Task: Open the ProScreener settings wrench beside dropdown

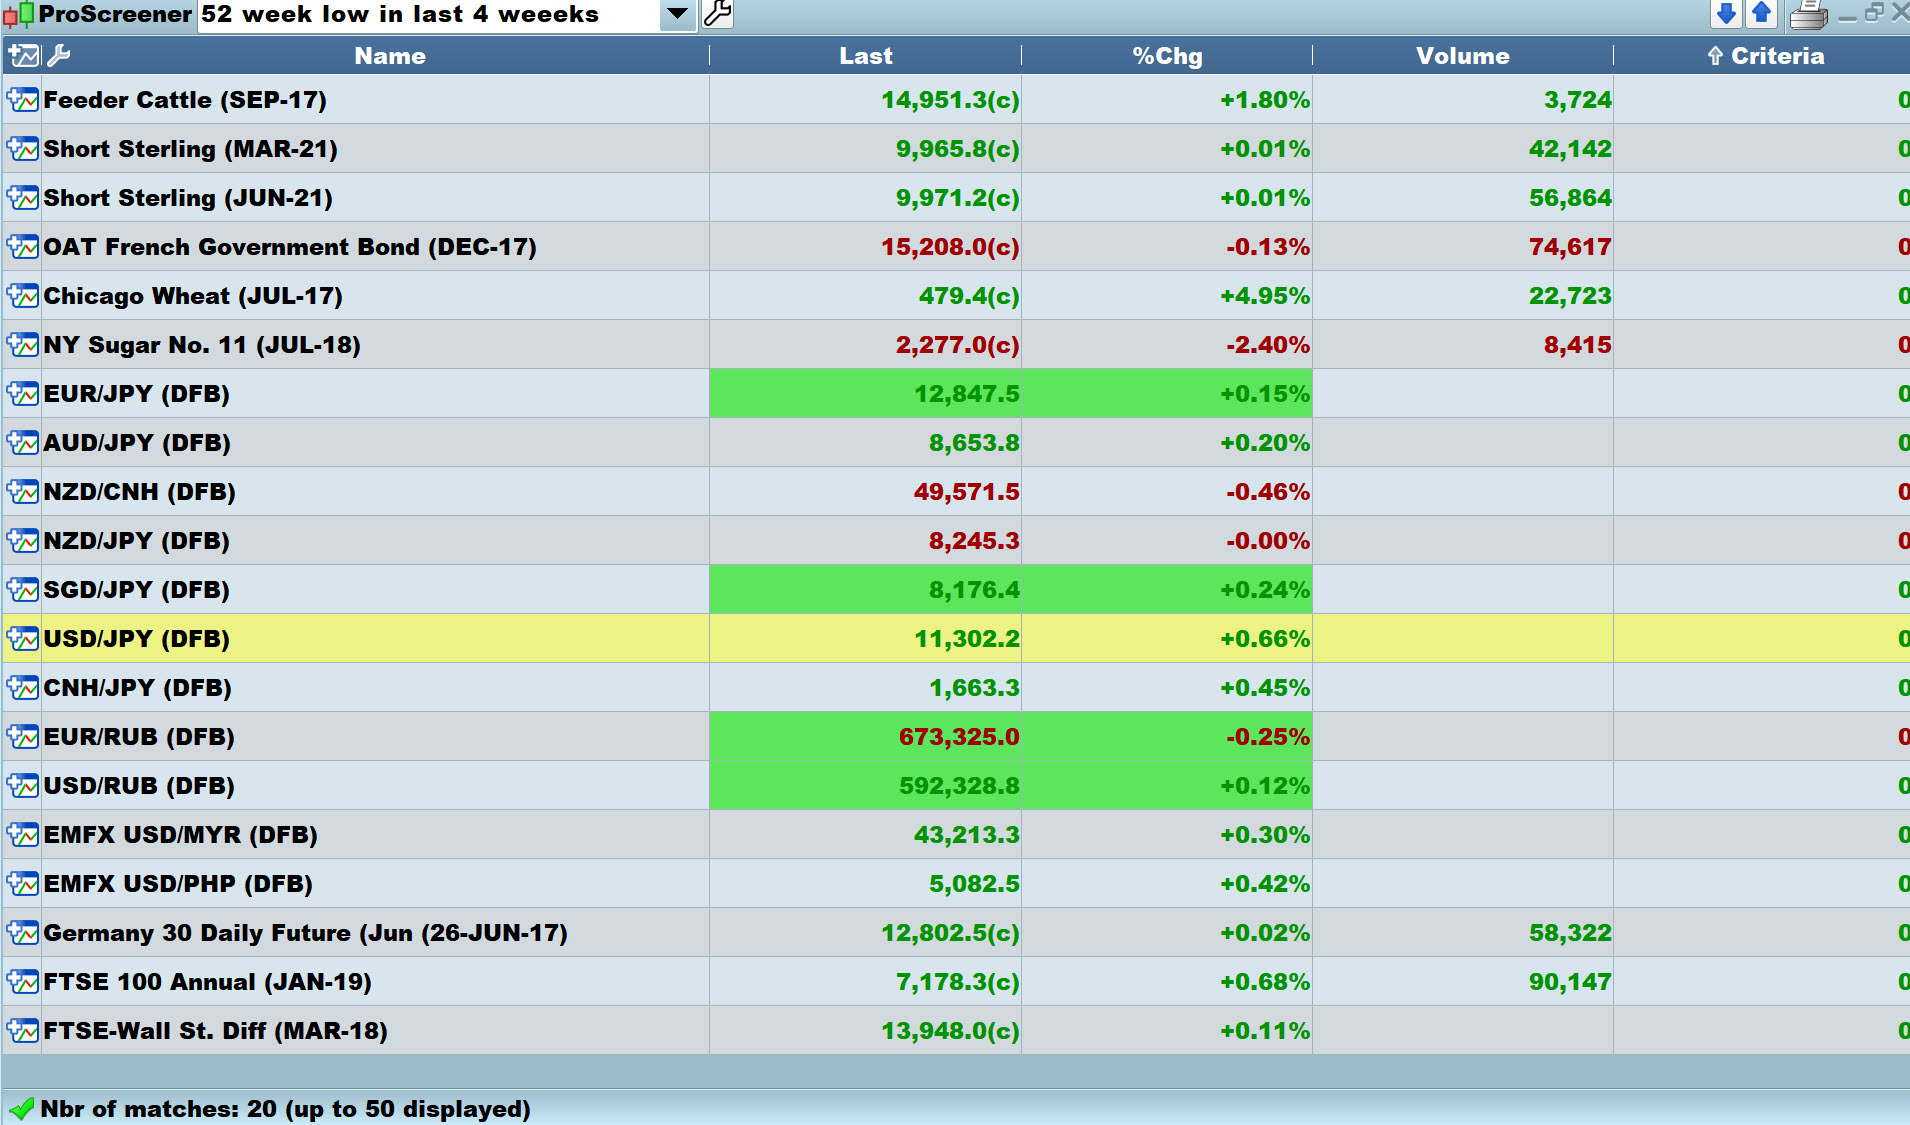Action: click(x=717, y=14)
